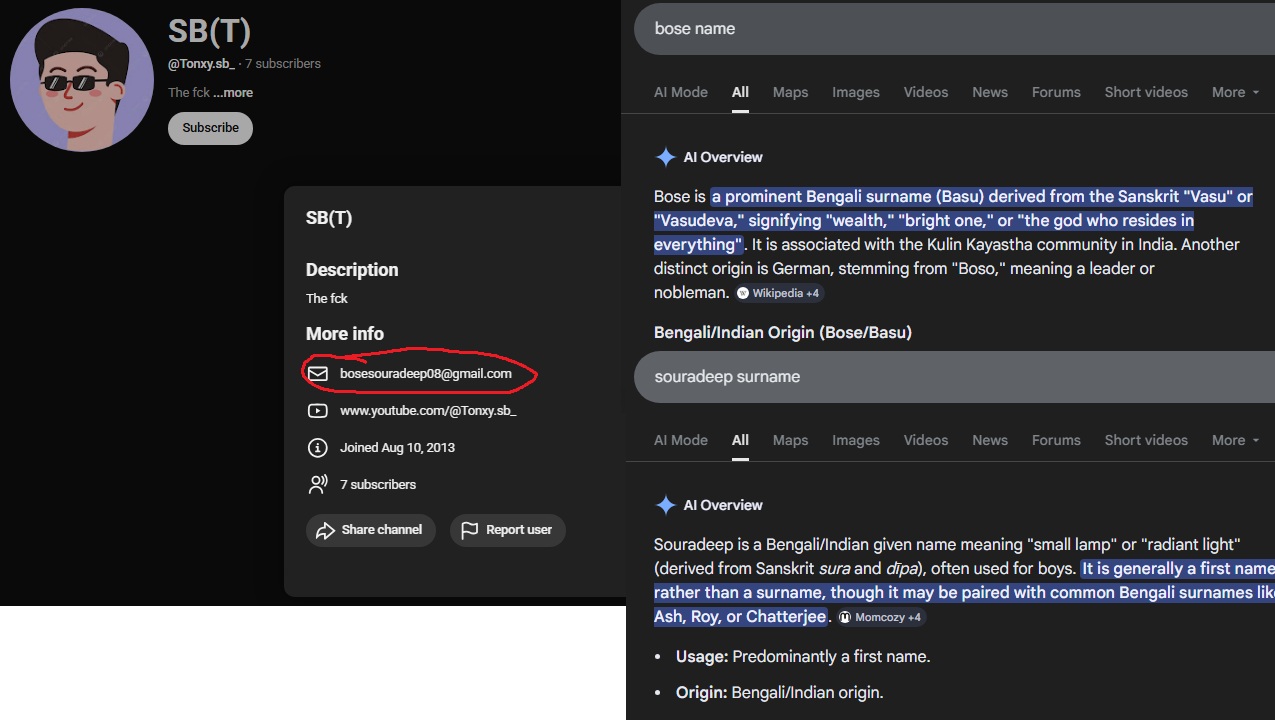This screenshot has height=720, width=1275.
Task: Open AI Mode tab in 'souradeep surname' search
Action: click(x=681, y=440)
